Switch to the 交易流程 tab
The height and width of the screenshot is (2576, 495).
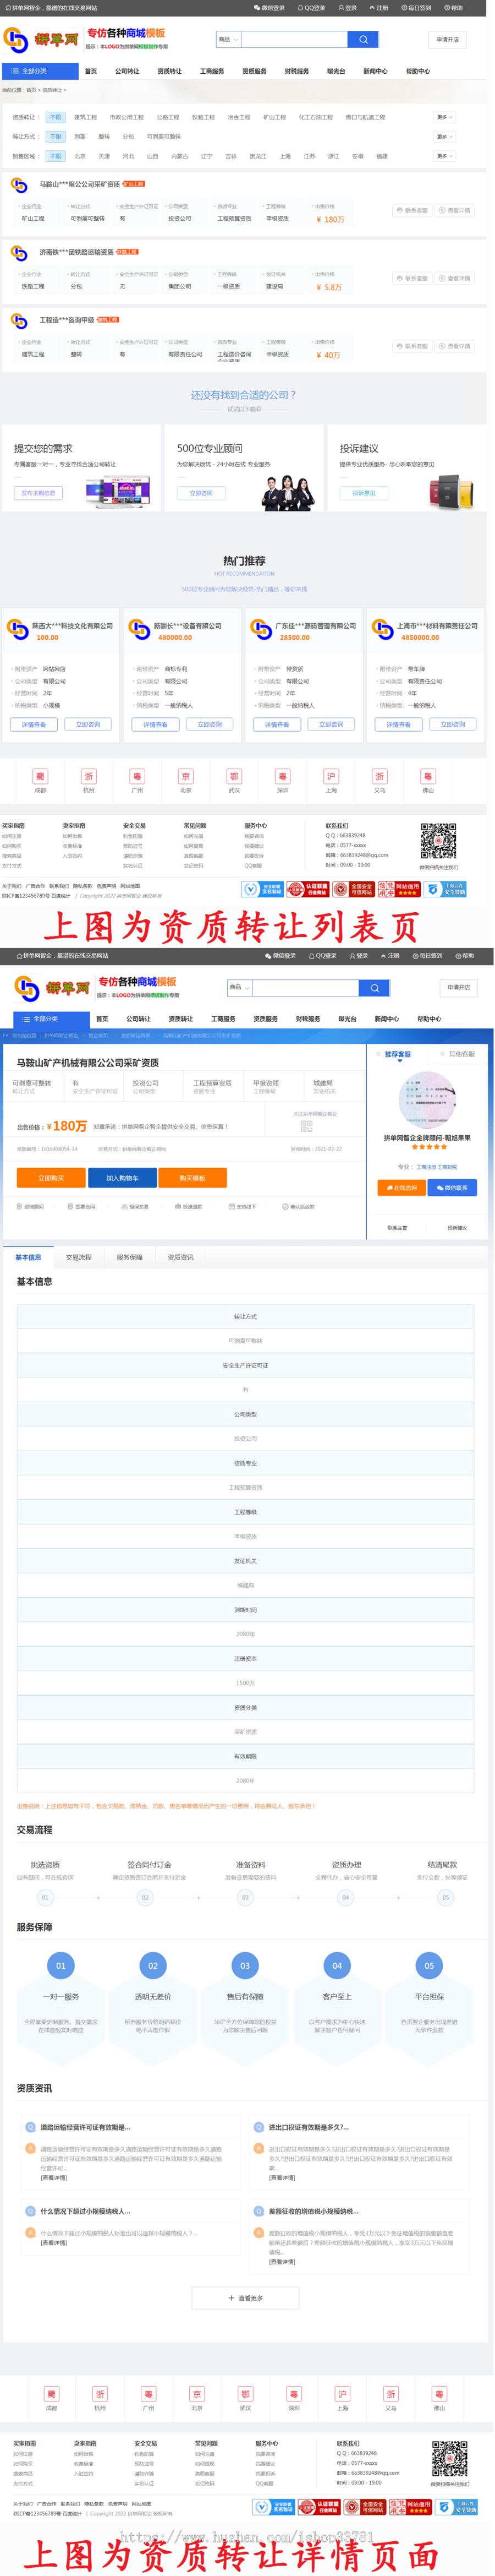coord(79,1257)
